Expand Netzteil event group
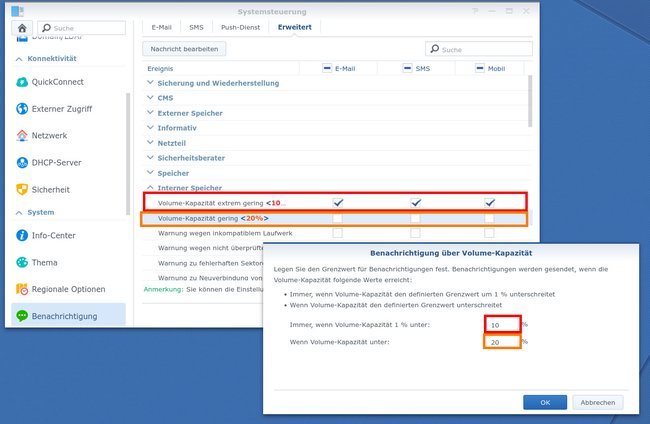This screenshot has height=424, width=650. [150, 143]
